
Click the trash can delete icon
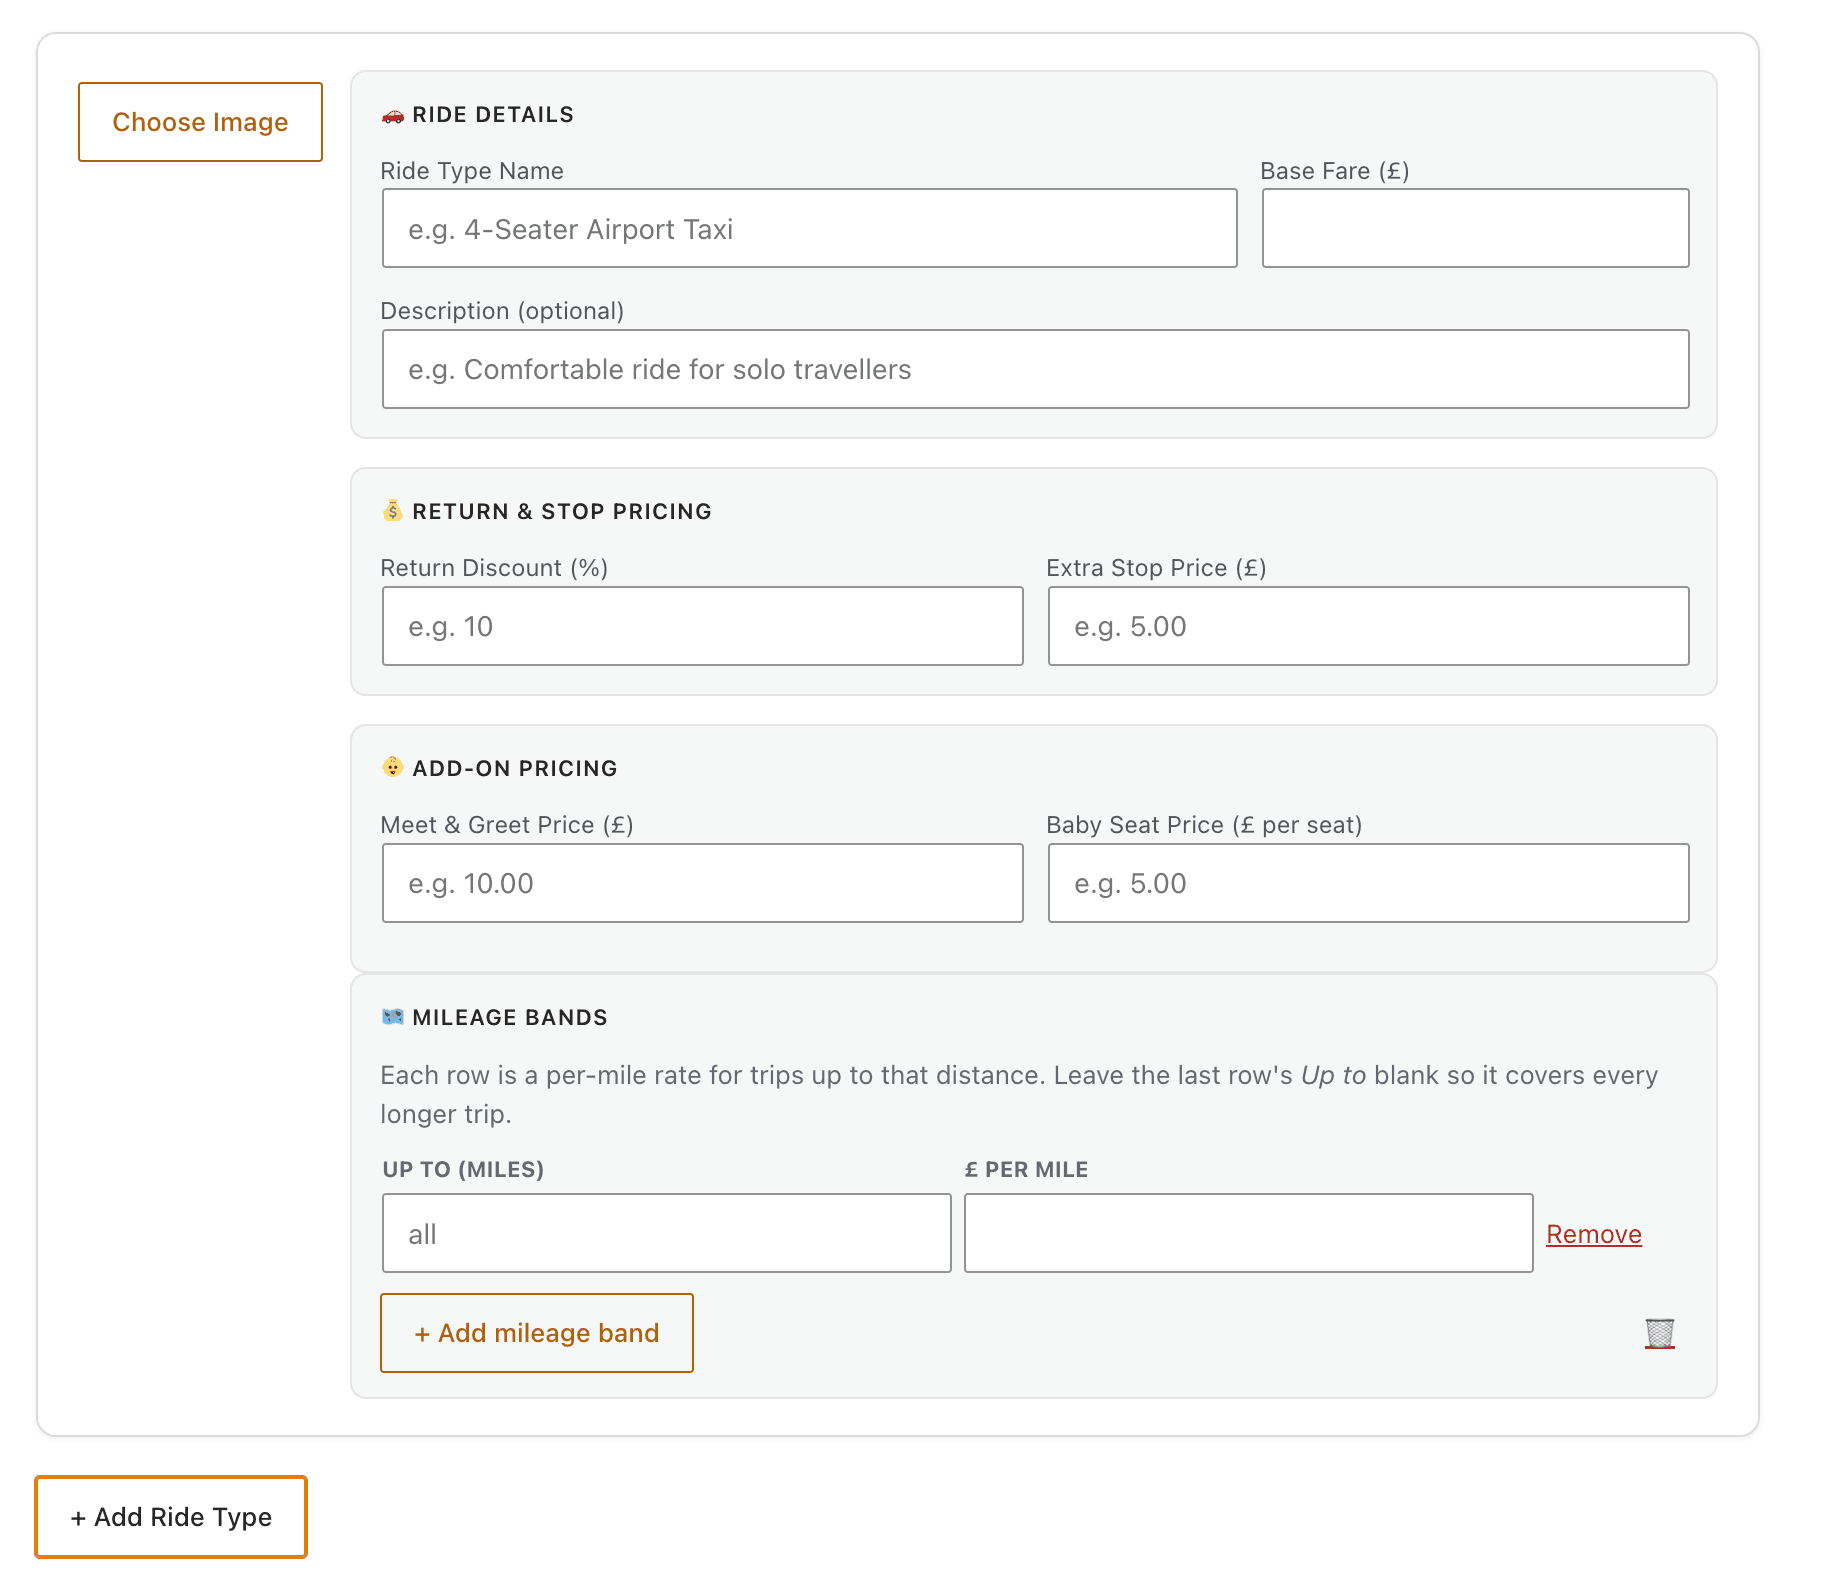coord(1659,1333)
